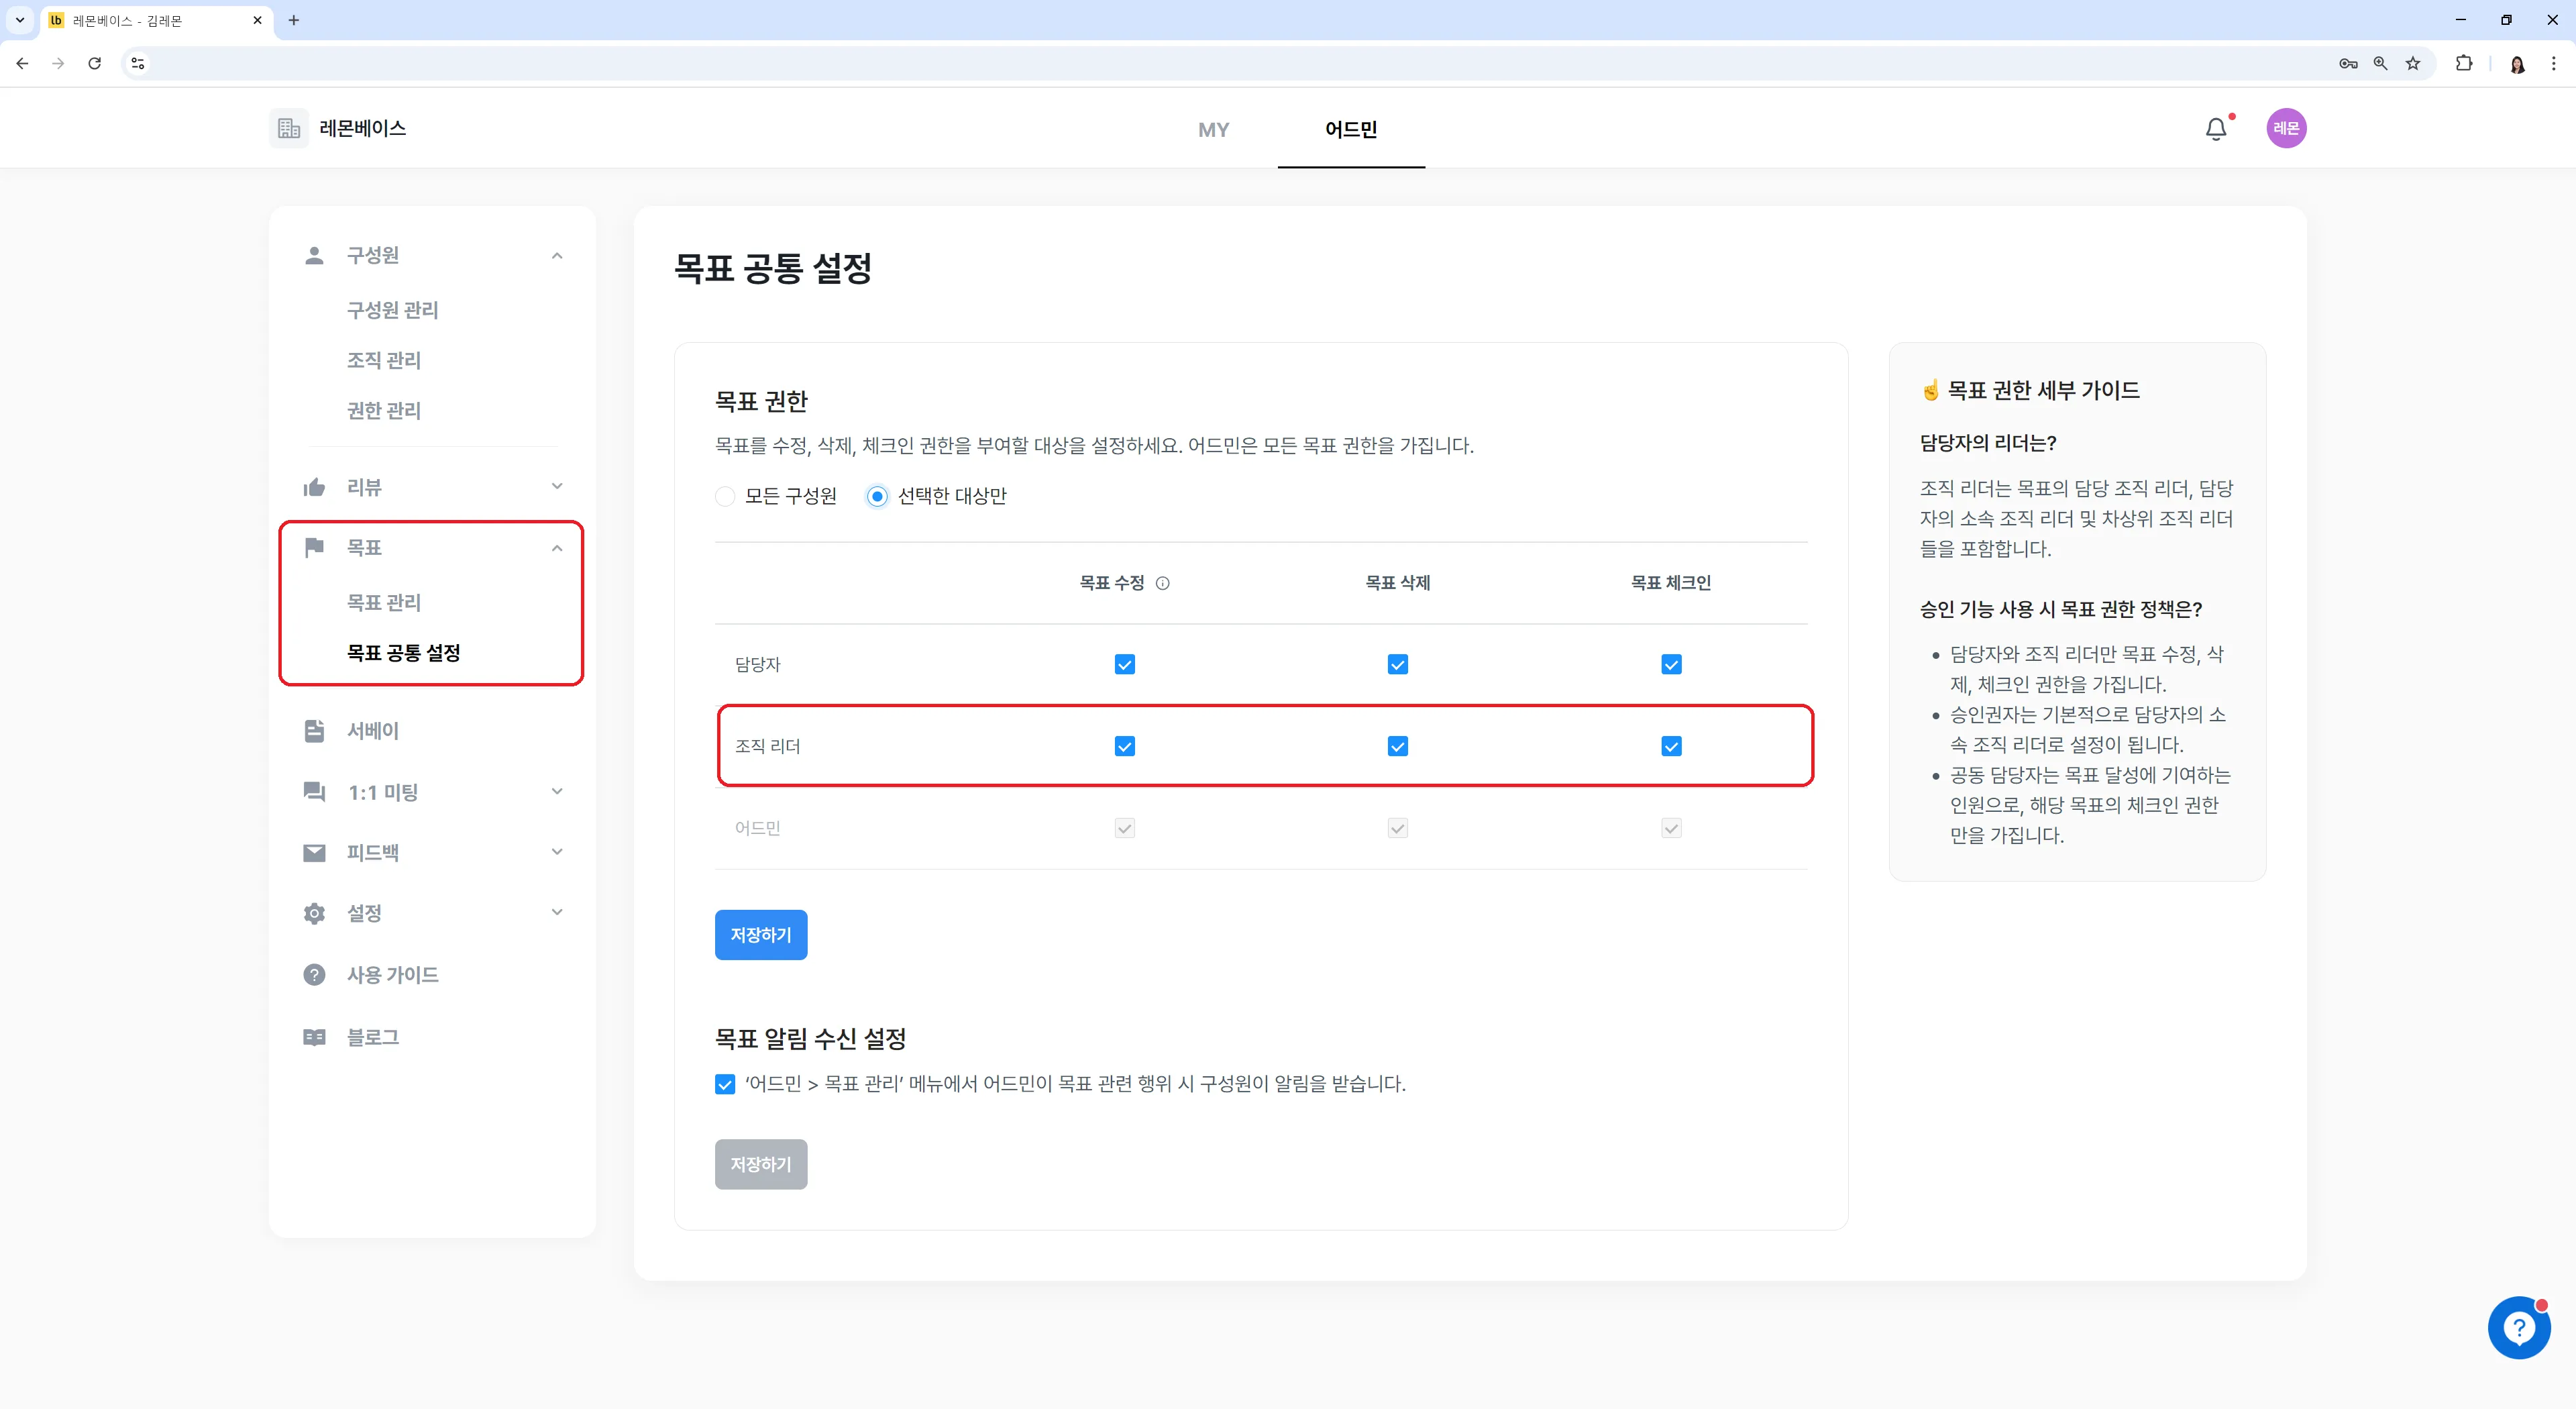Click the 블로그 open book icon
Viewport: 2576px width, 1409px height.
(314, 1037)
